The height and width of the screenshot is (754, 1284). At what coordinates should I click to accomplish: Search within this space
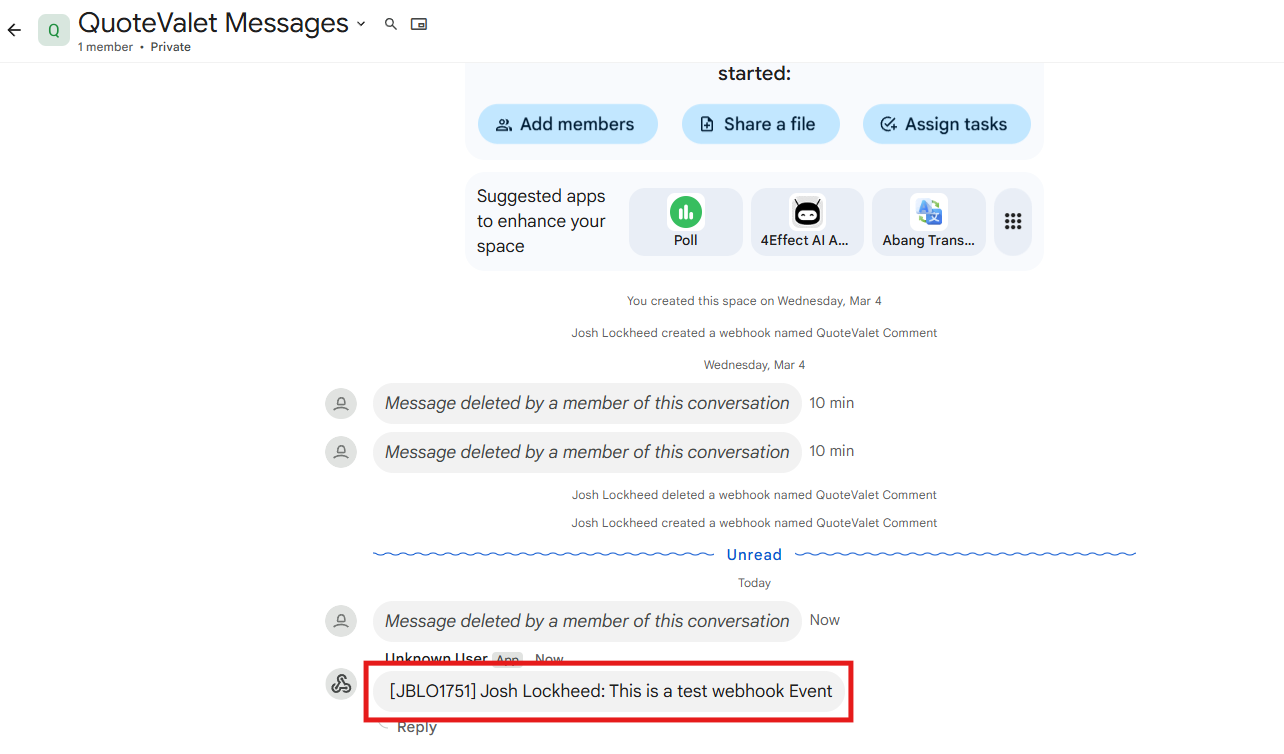pos(391,24)
